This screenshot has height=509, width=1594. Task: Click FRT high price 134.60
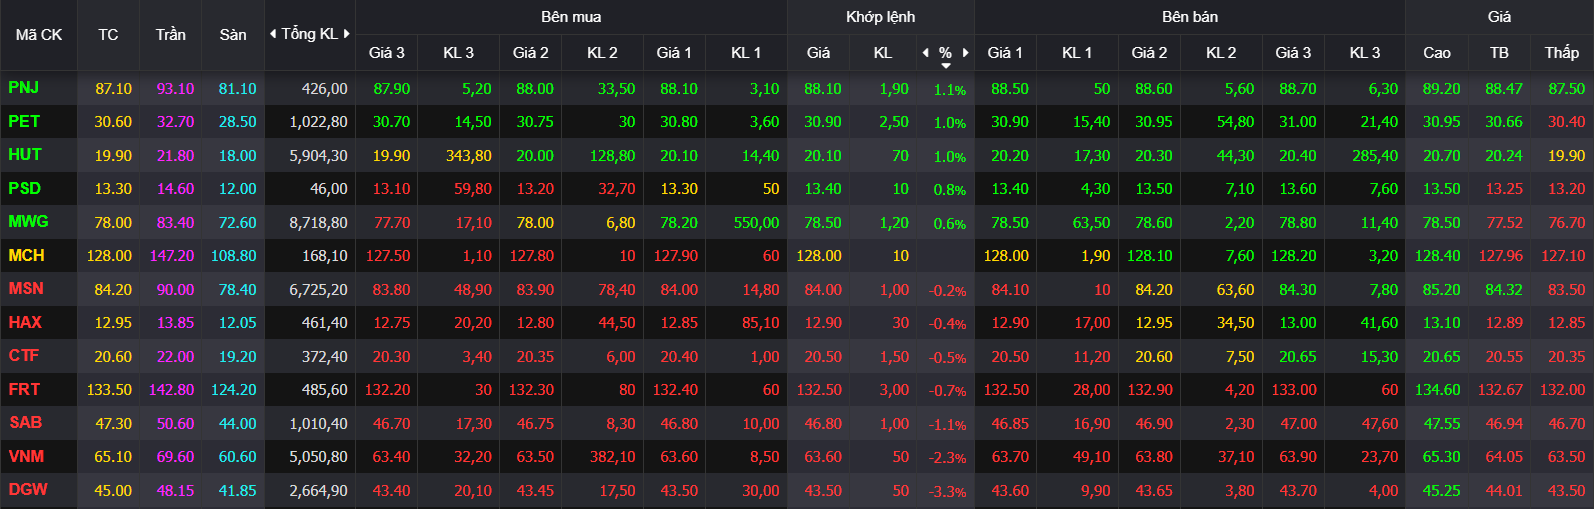[x=1437, y=390]
